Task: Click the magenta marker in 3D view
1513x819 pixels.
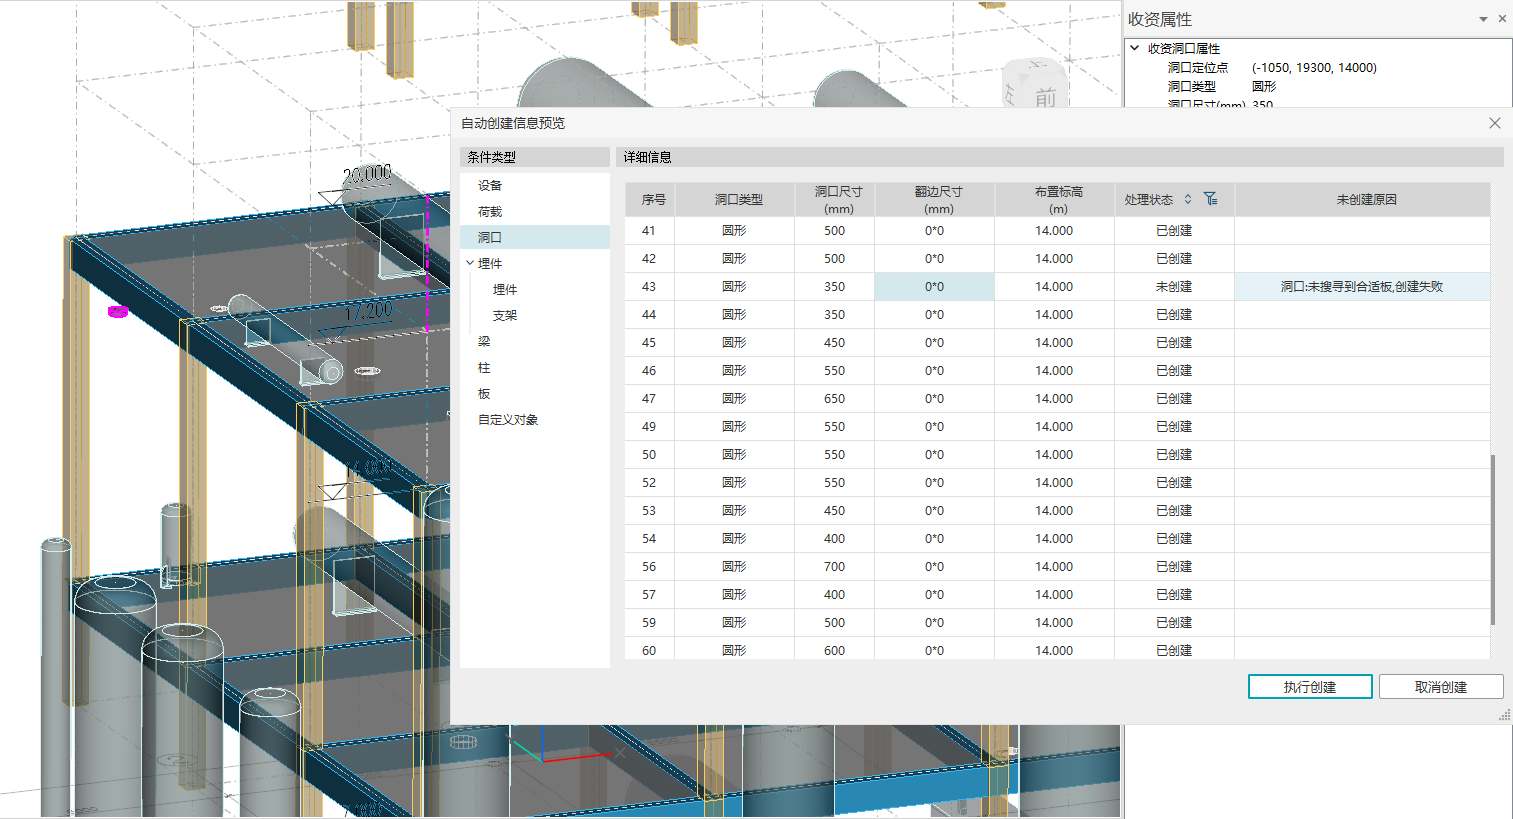Action: [118, 312]
